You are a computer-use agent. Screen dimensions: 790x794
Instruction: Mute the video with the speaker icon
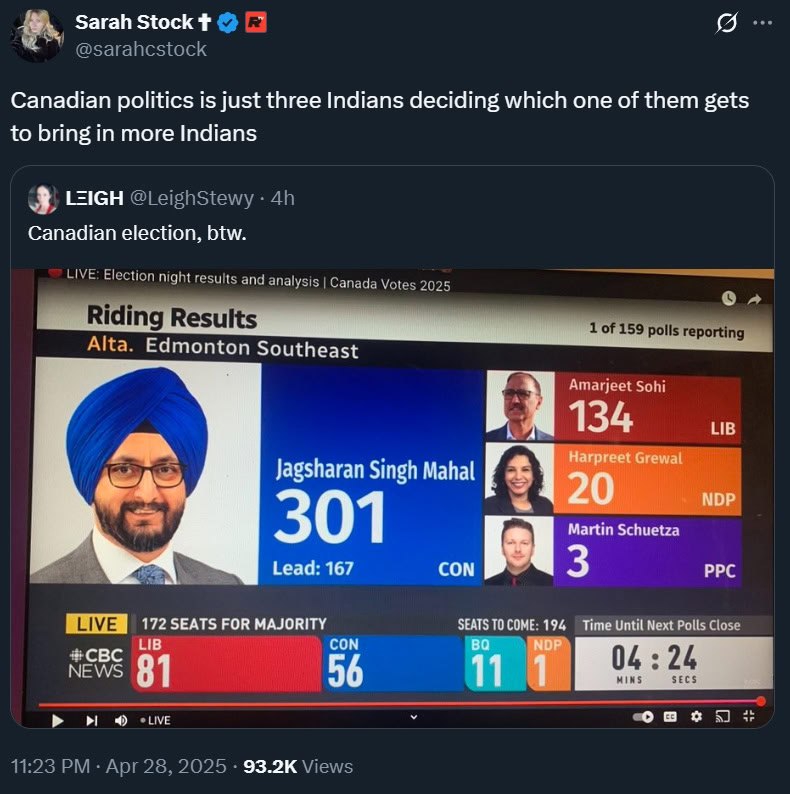121,720
